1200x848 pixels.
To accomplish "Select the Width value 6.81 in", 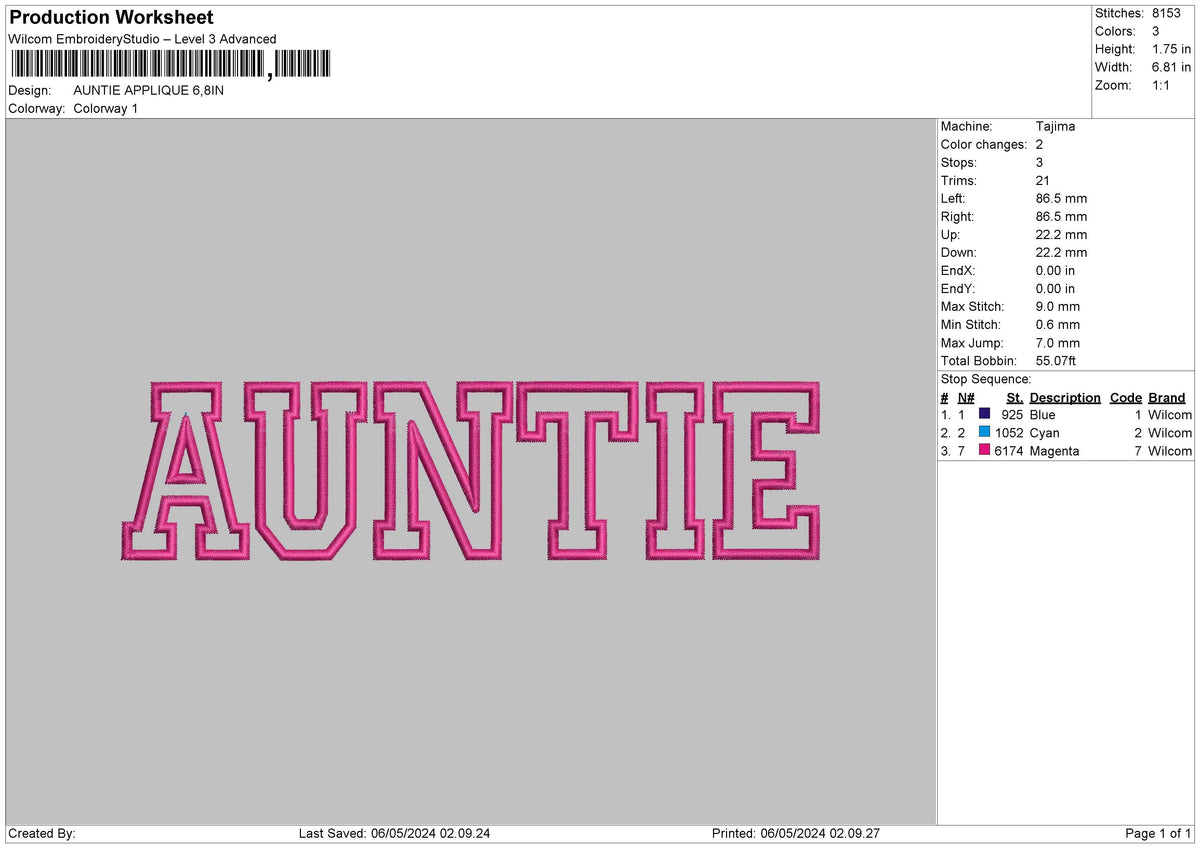I will (x=1172, y=67).
